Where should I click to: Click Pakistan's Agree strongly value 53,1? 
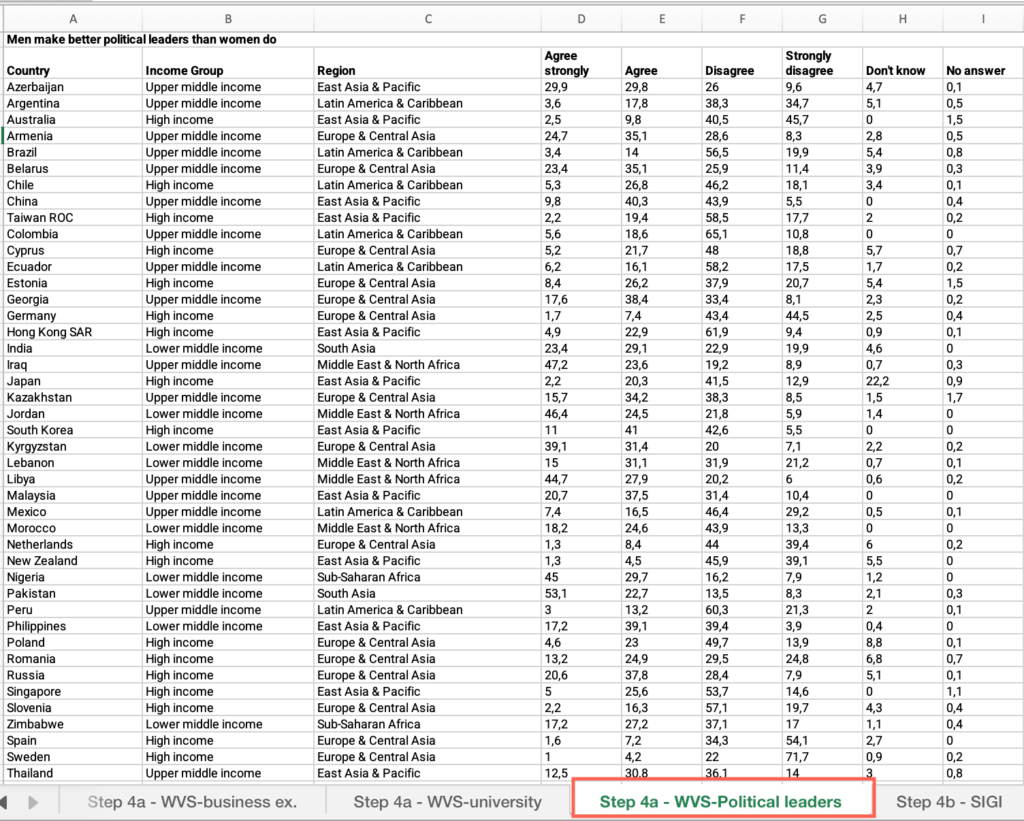tap(581, 593)
